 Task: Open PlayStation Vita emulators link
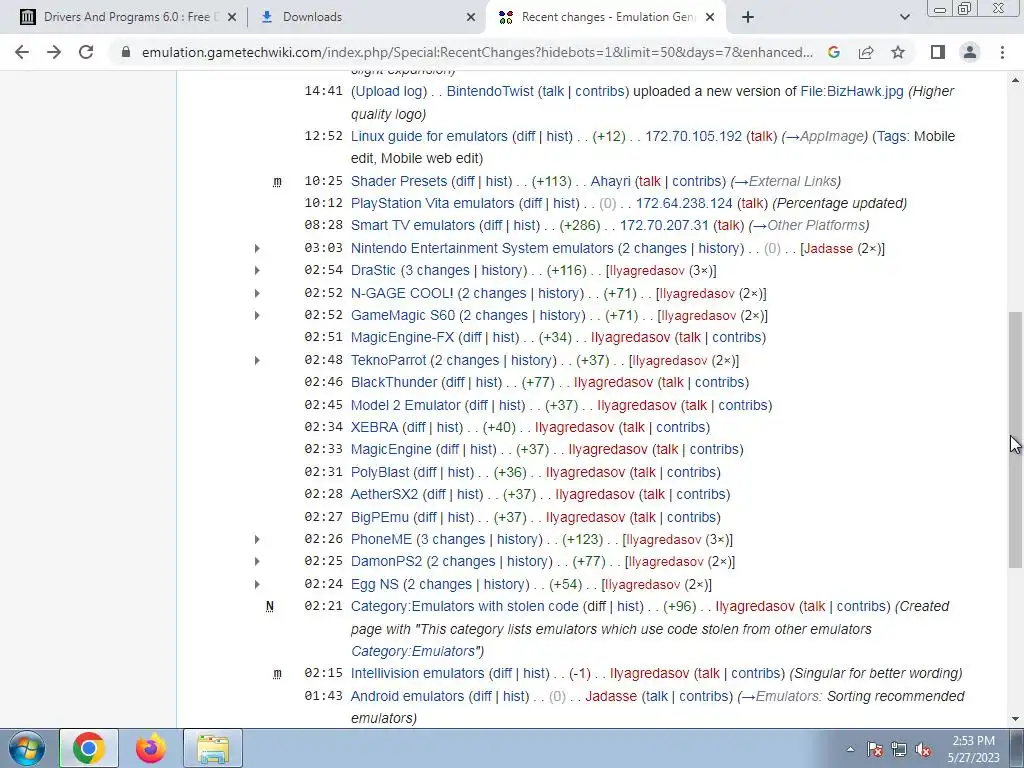click(x=432, y=203)
